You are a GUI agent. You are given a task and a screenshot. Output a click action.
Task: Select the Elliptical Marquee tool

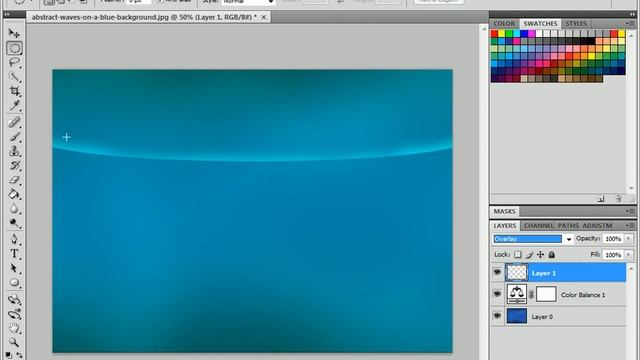(14, 48)
